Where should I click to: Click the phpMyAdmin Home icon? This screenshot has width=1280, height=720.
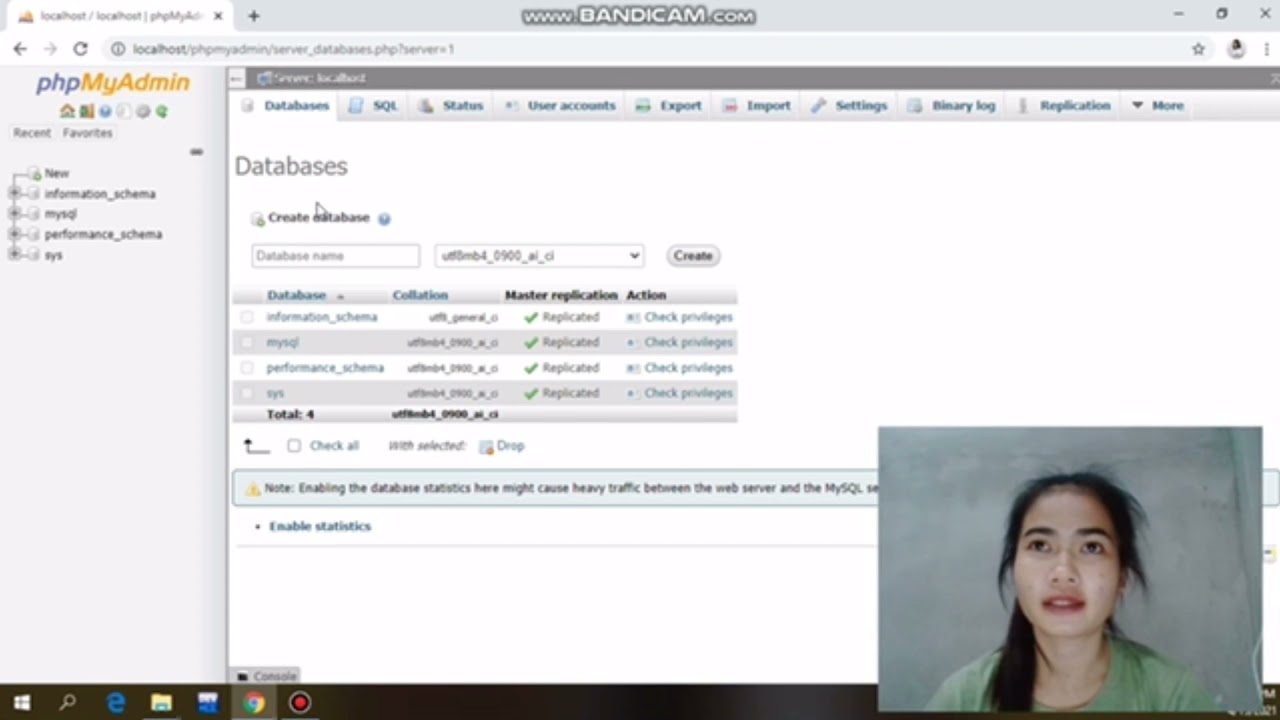tap(67, 111)
